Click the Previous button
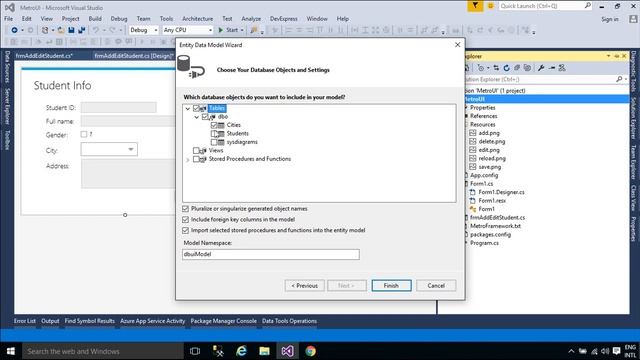This screenshot has width=640, height=360. pyautogui.click(x=304, y=286)
